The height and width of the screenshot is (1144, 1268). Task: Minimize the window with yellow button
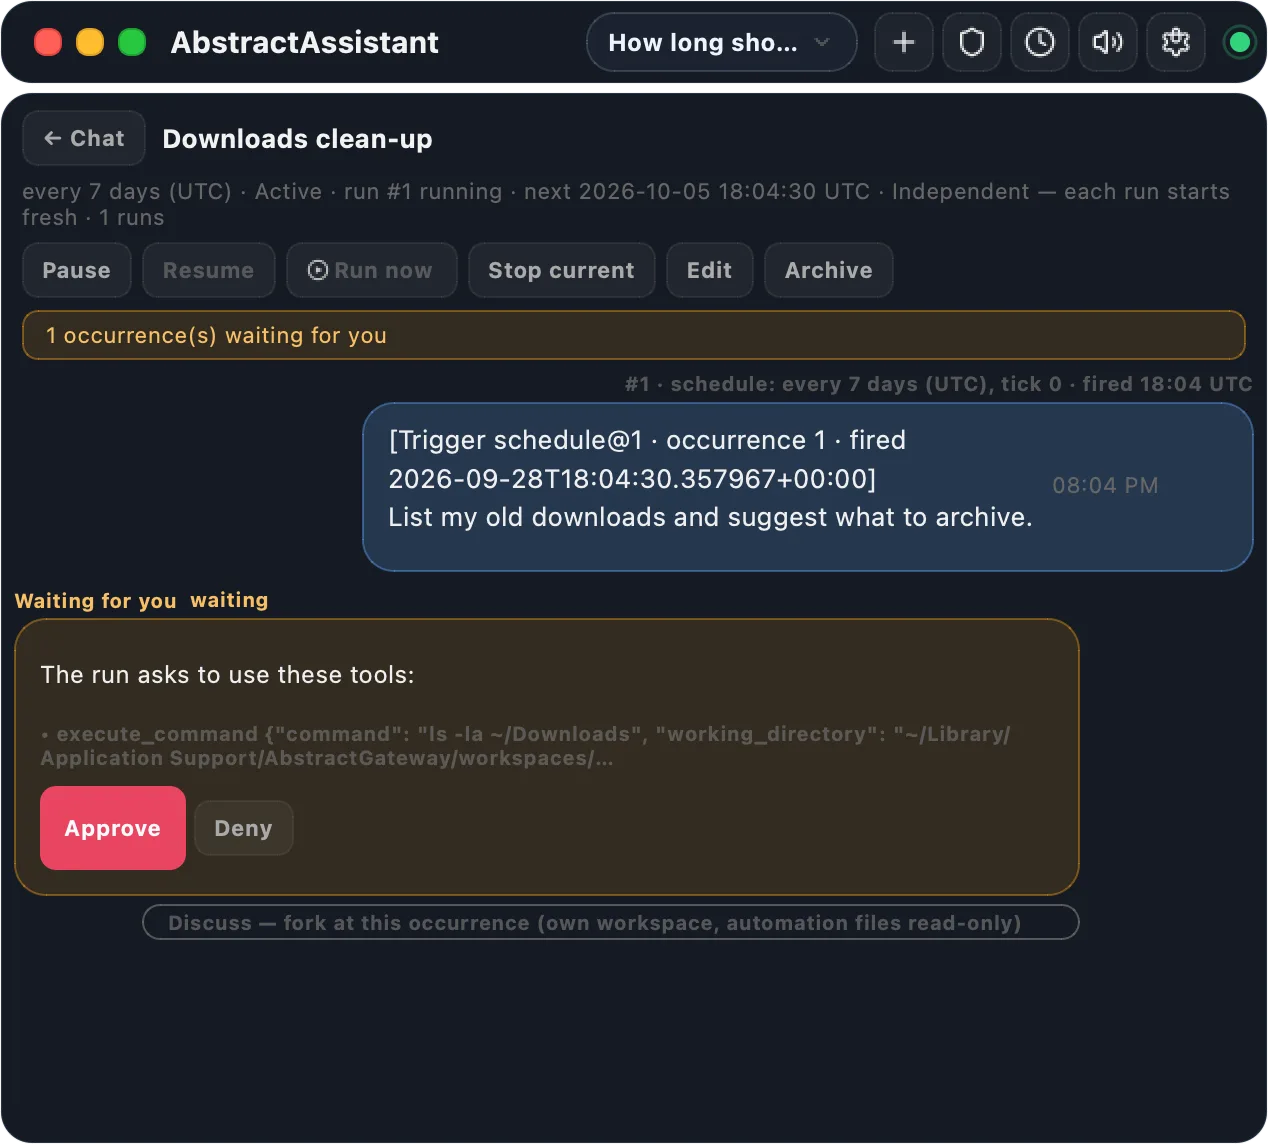pyautogui.click(x=90, y=42)
